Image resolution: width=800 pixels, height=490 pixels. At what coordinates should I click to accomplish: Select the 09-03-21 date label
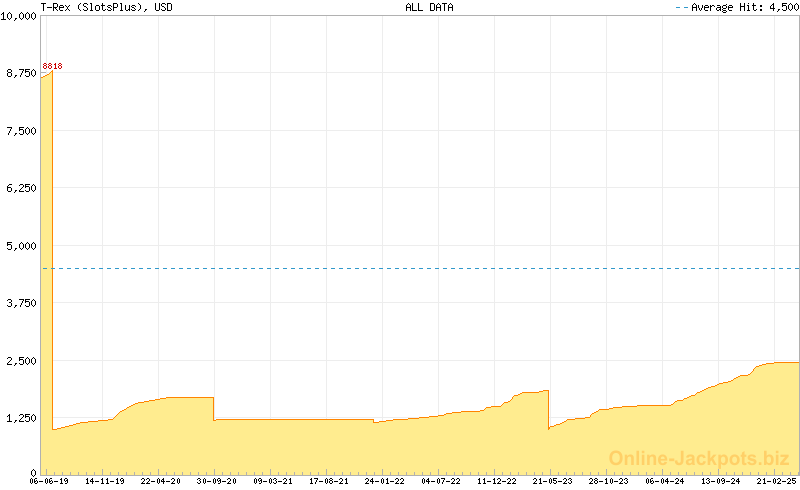[272, 481]
